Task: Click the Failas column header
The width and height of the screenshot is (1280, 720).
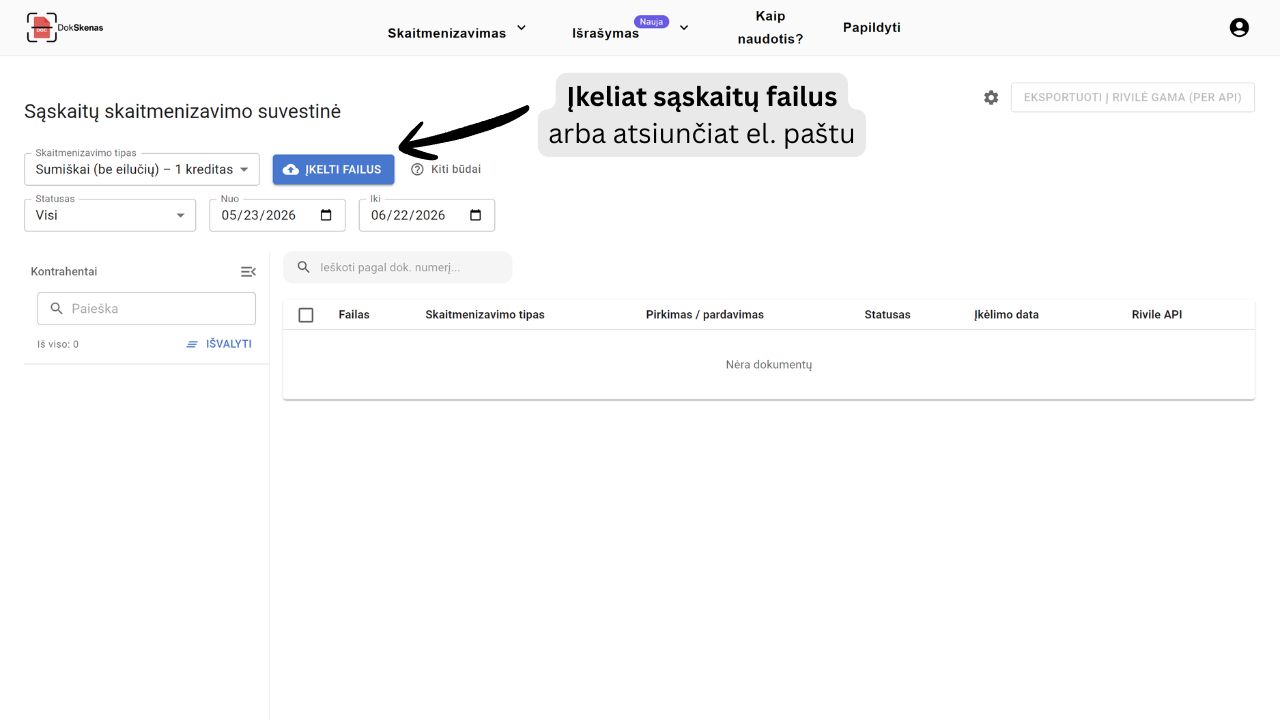Action: click(x=354, y=315)
